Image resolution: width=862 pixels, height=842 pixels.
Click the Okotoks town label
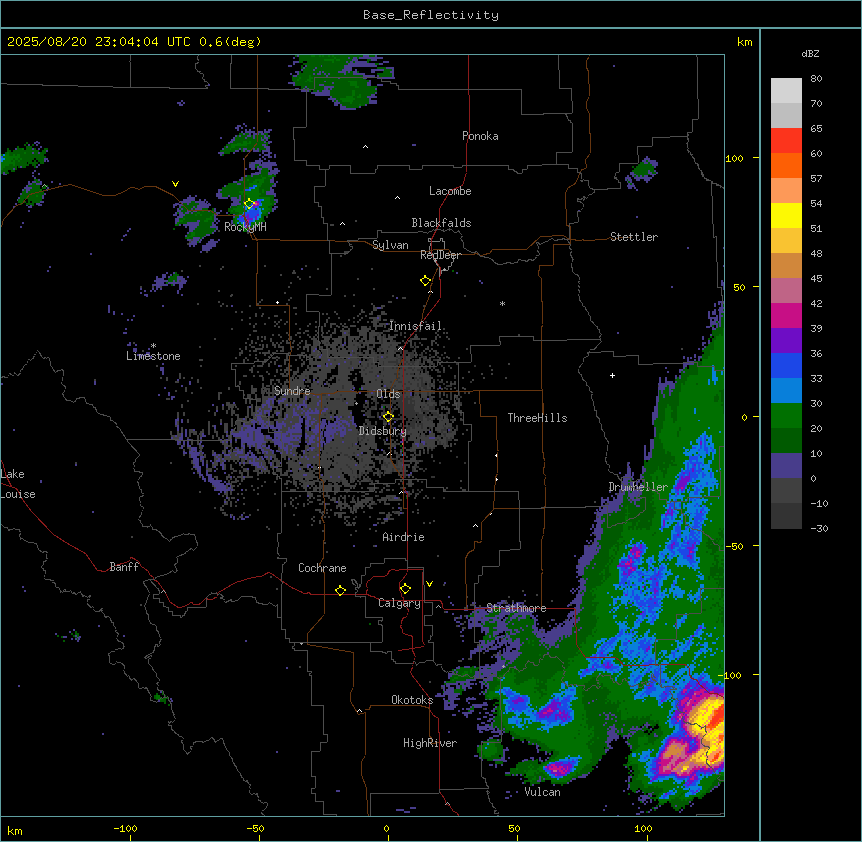point(412,700)
